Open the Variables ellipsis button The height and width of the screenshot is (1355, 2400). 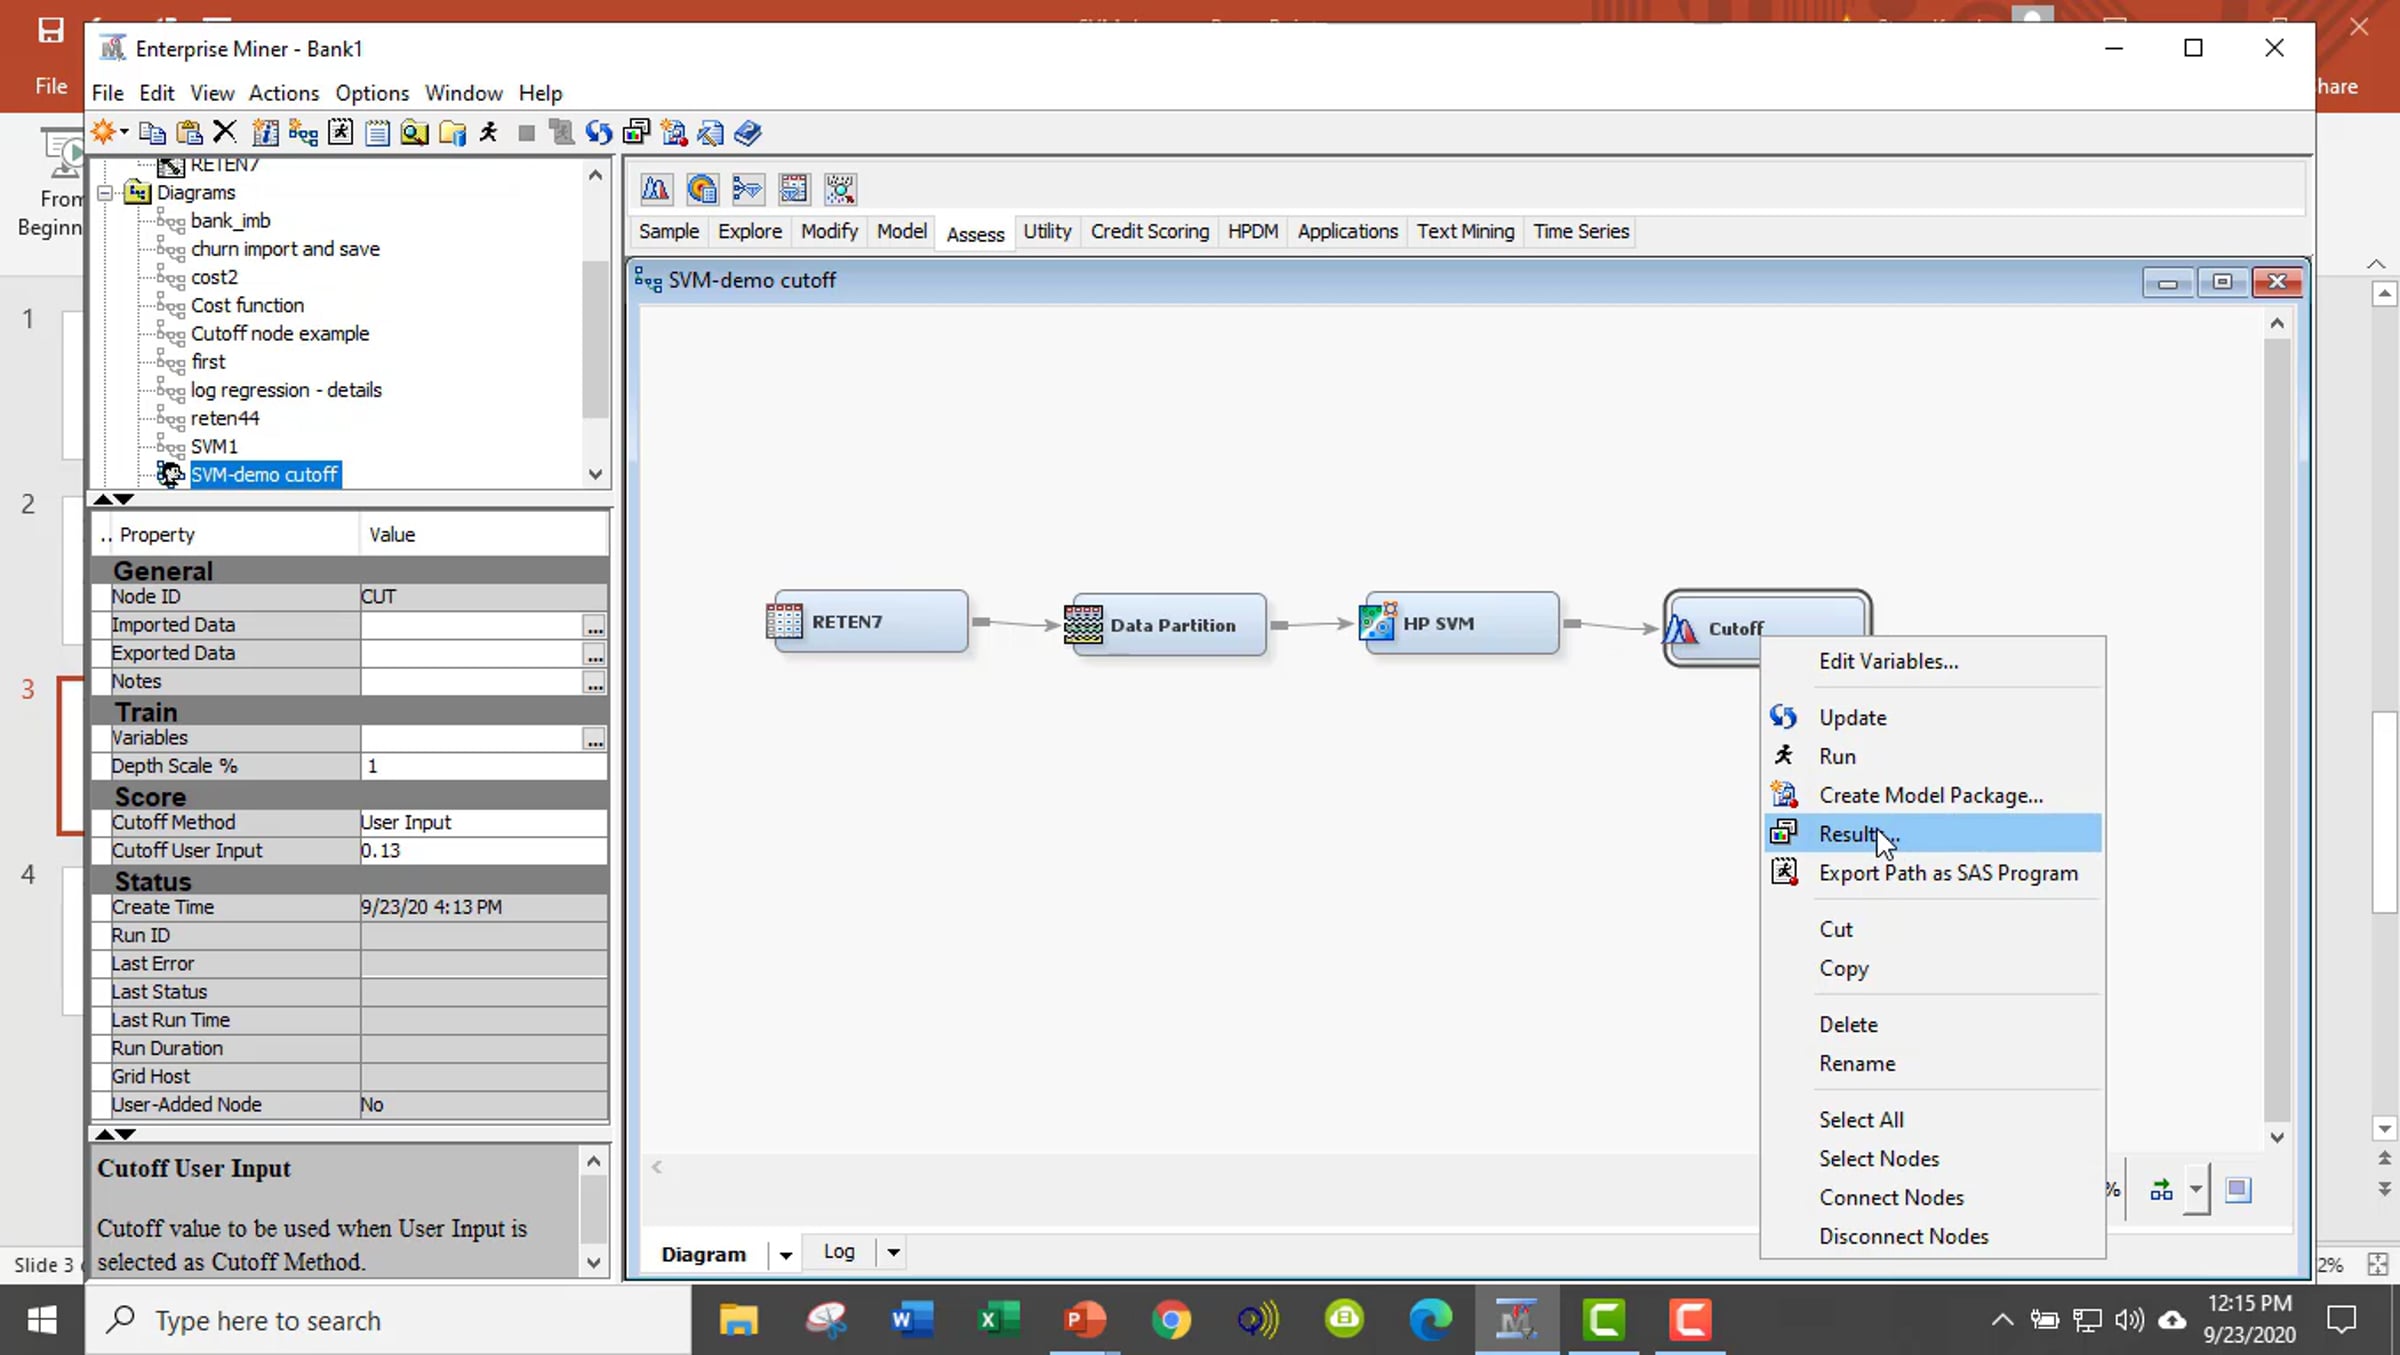coord(594,739)
